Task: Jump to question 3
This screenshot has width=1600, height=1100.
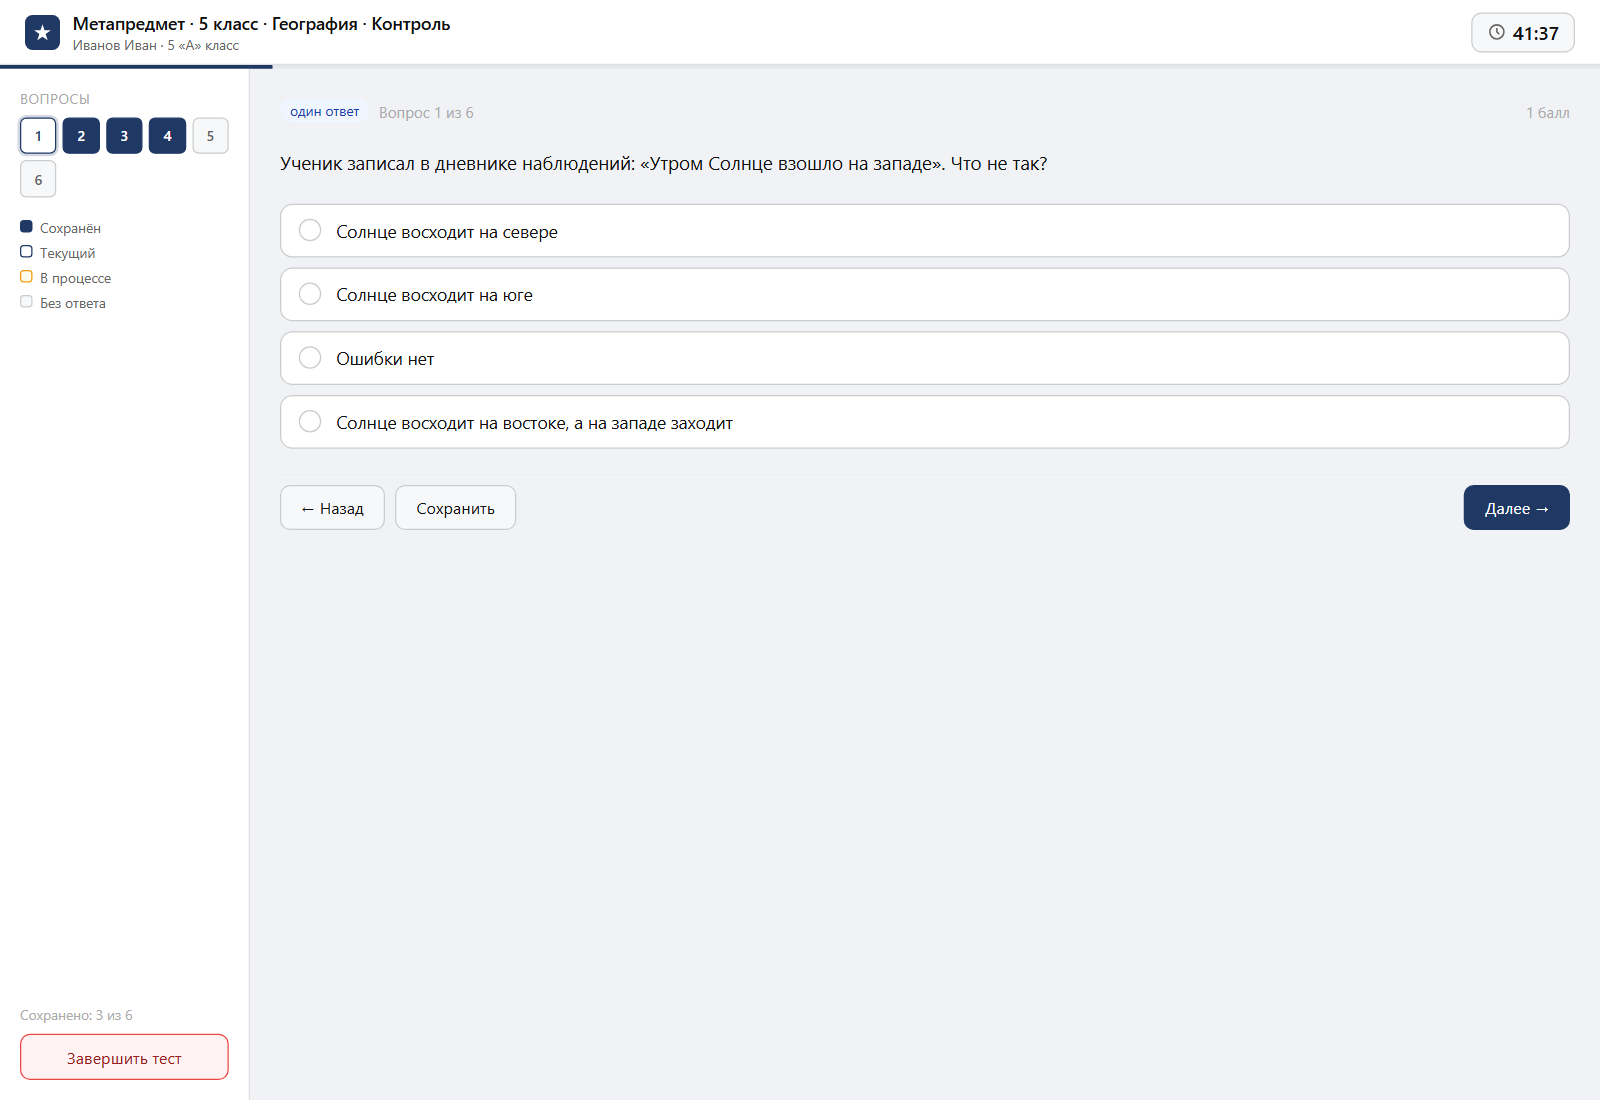Action: coord(124,136)
